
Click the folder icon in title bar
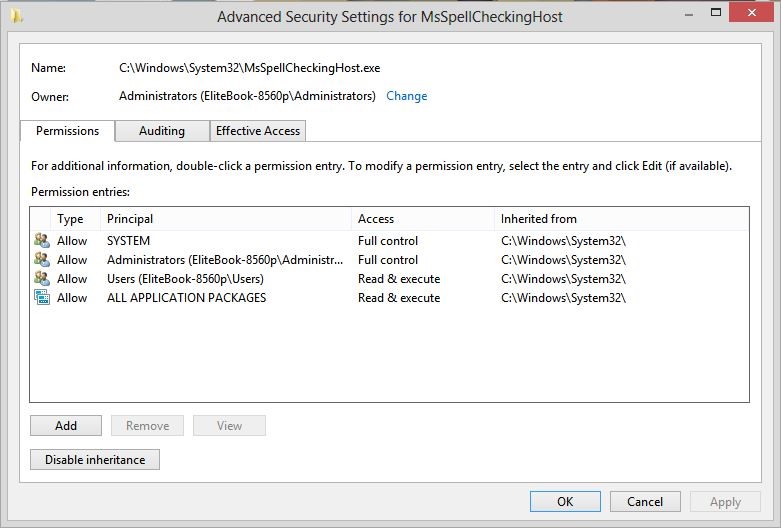[x=16, y=16]
